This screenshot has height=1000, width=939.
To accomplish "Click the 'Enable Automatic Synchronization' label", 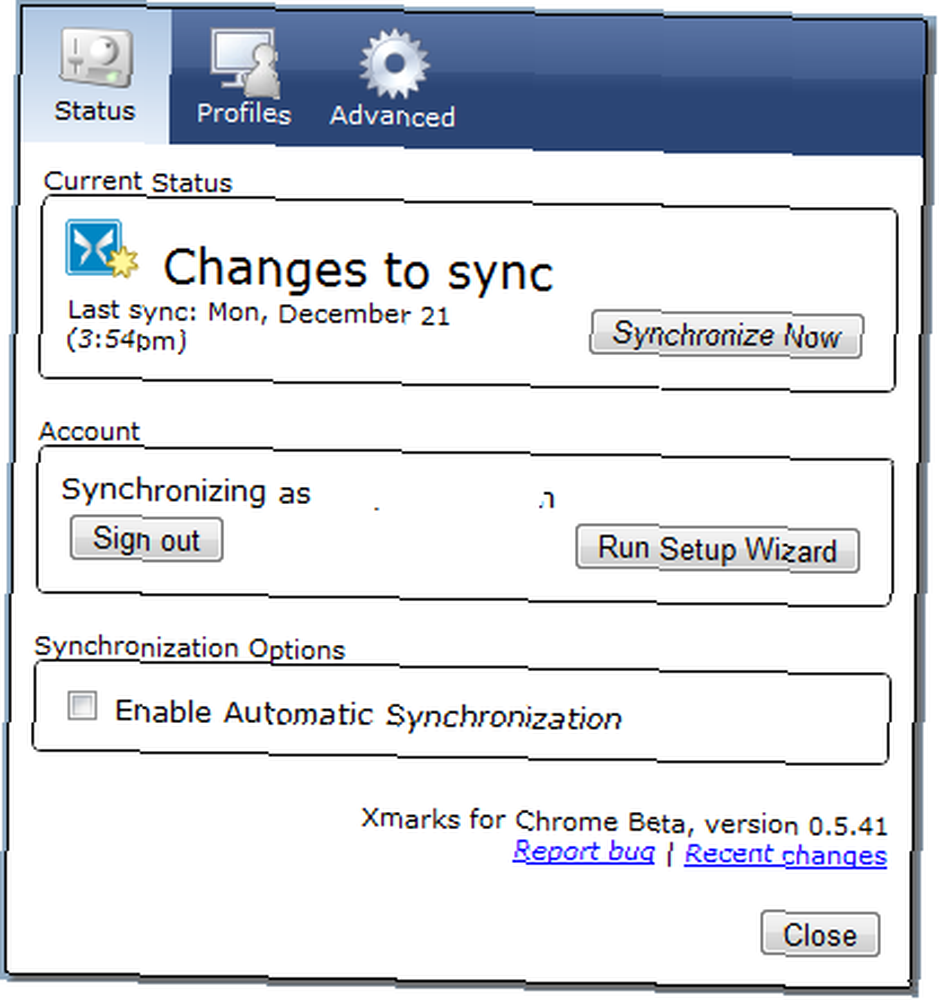I will 368,714.
